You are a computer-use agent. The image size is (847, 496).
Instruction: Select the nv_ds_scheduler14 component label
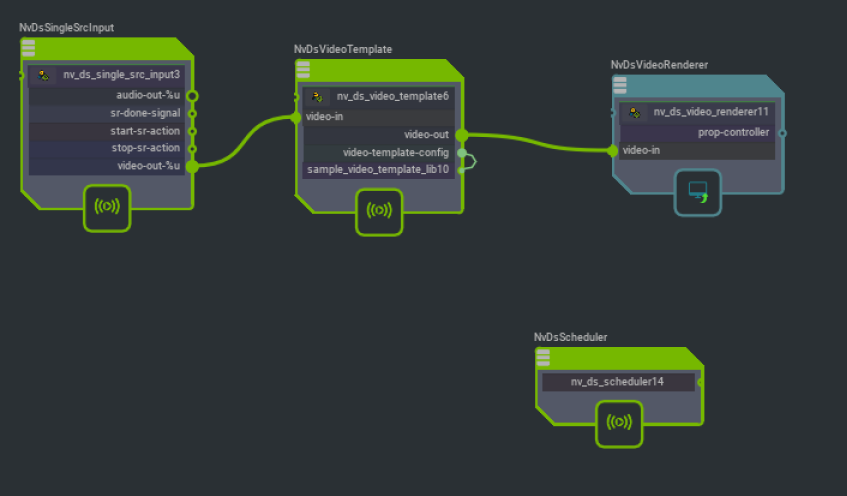pos(617,382)
